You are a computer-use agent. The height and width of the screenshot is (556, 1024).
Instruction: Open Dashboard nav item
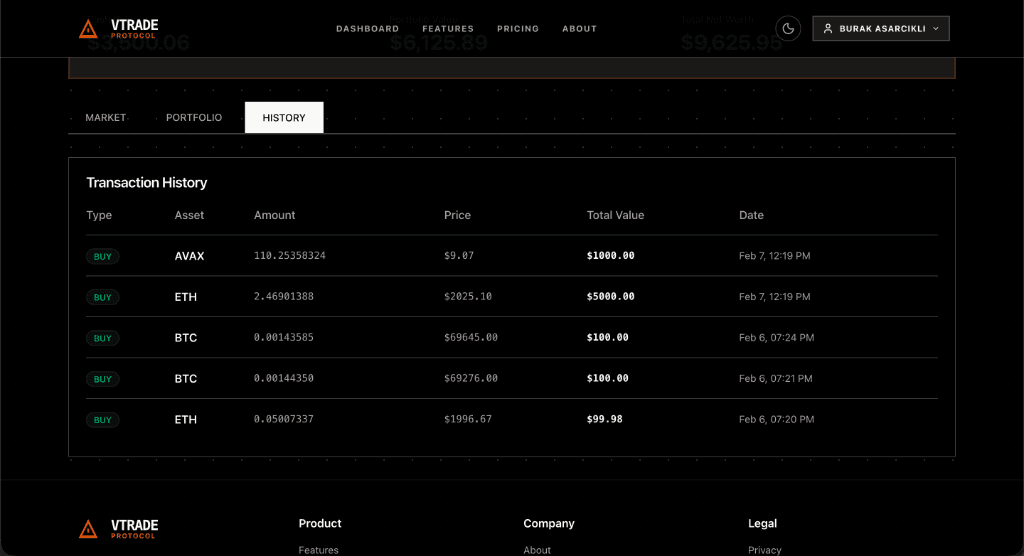point(368,29)
